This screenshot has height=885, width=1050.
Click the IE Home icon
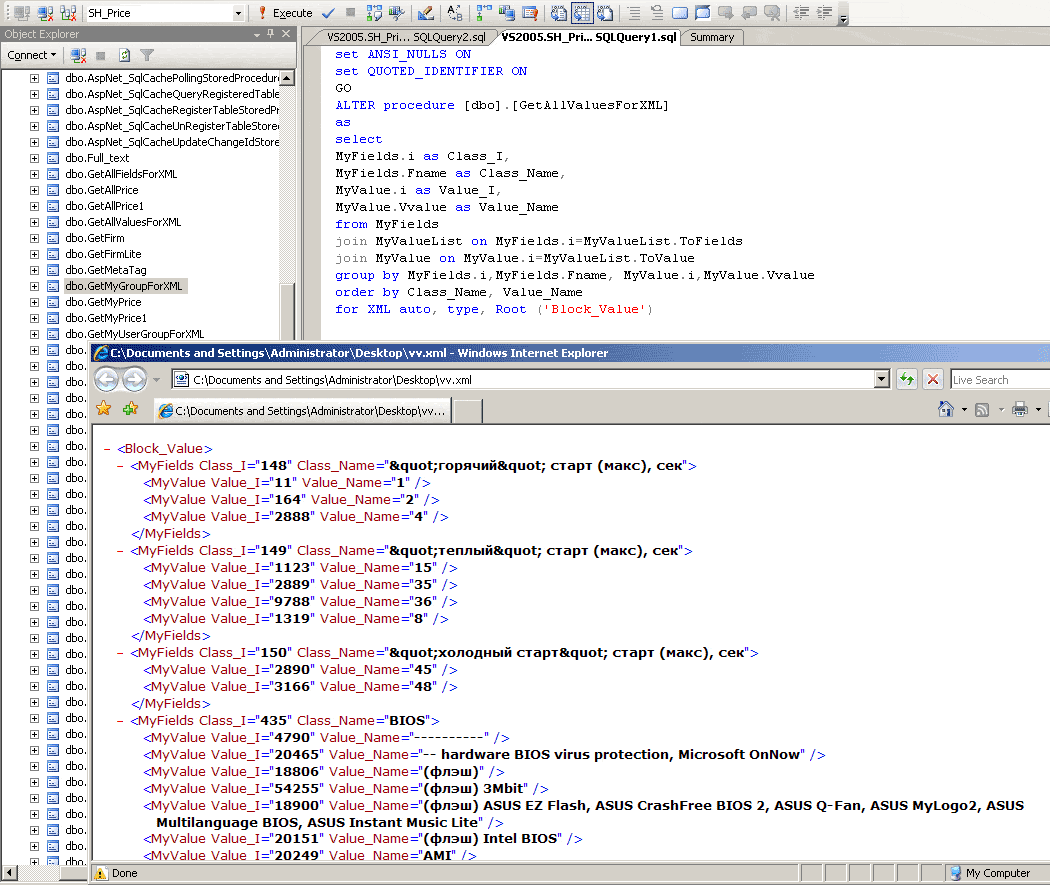pos(946,409)
